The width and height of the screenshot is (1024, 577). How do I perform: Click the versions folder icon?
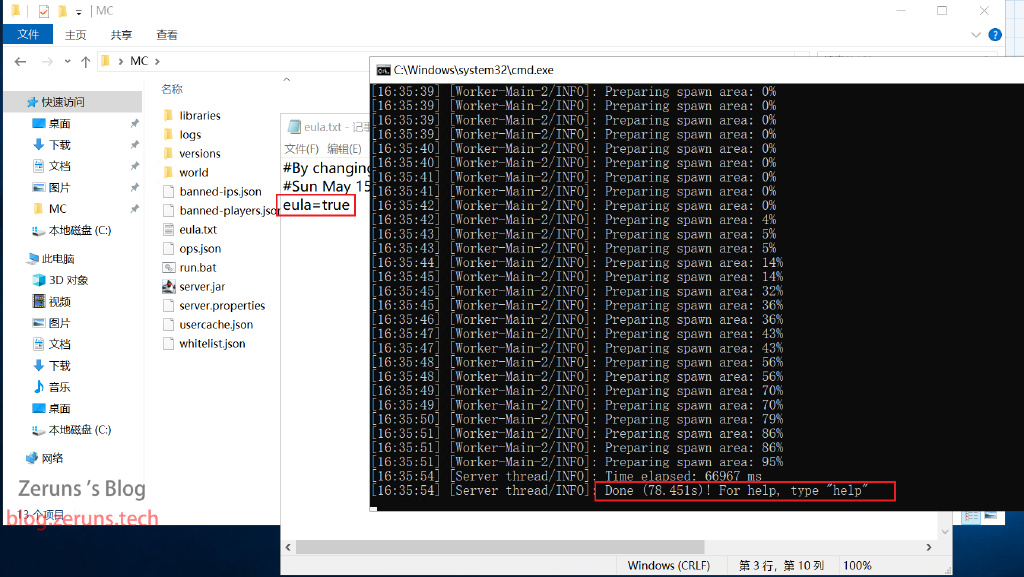[x=168, y=153]
